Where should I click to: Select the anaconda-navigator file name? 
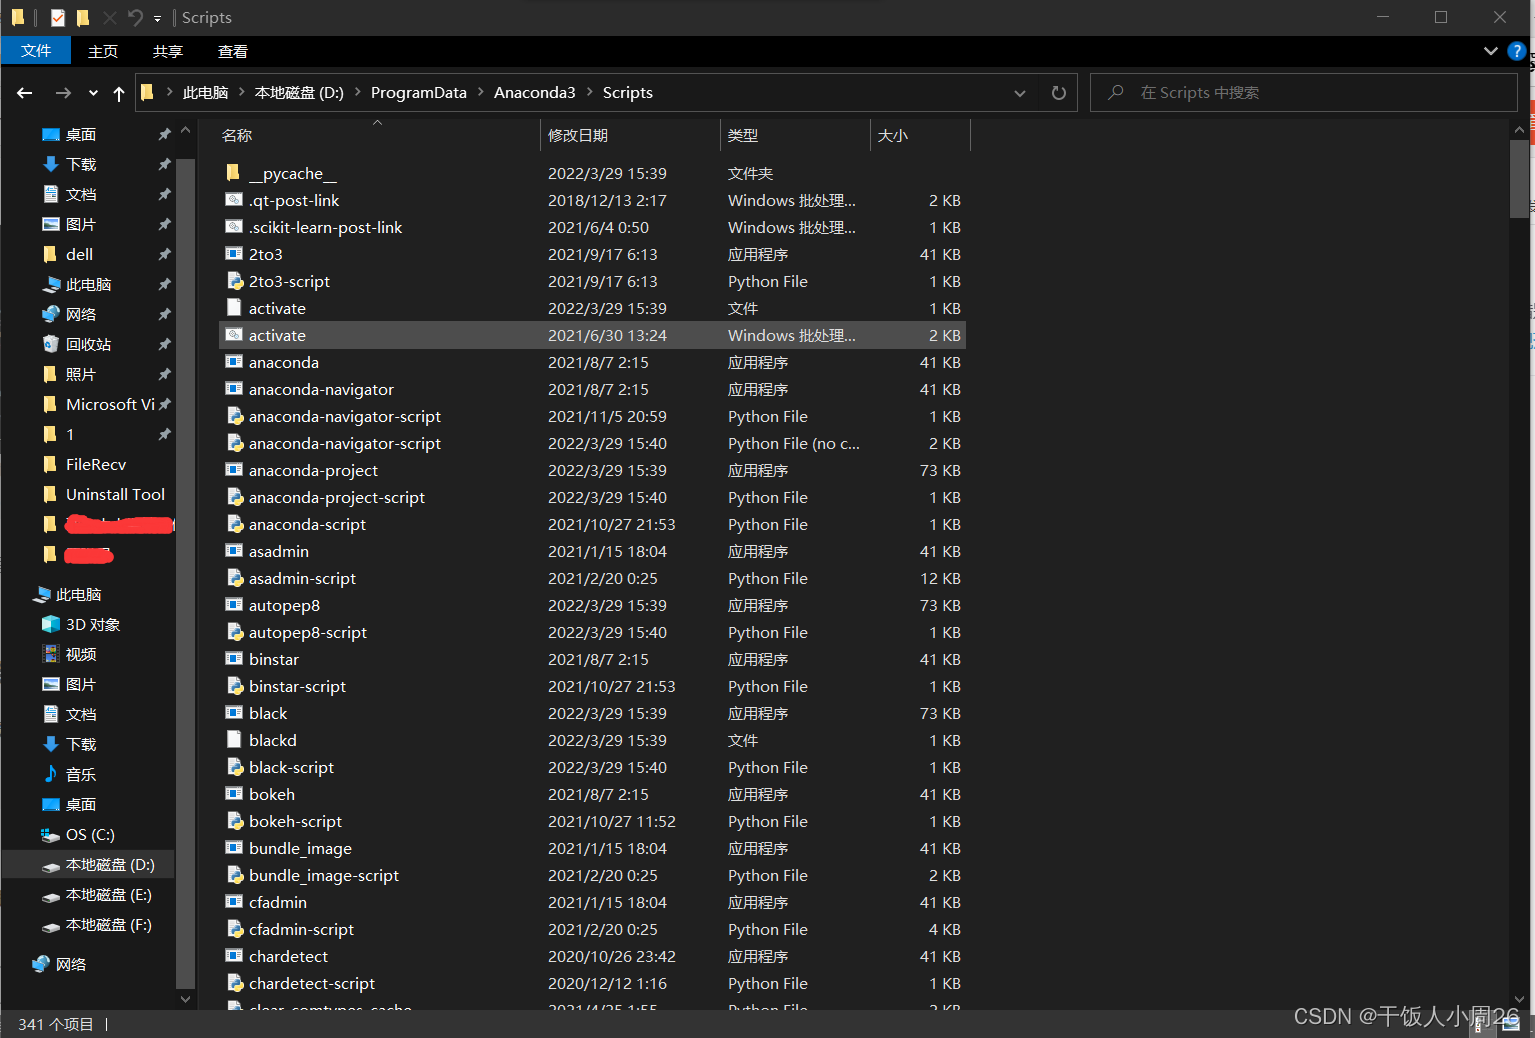321,389
